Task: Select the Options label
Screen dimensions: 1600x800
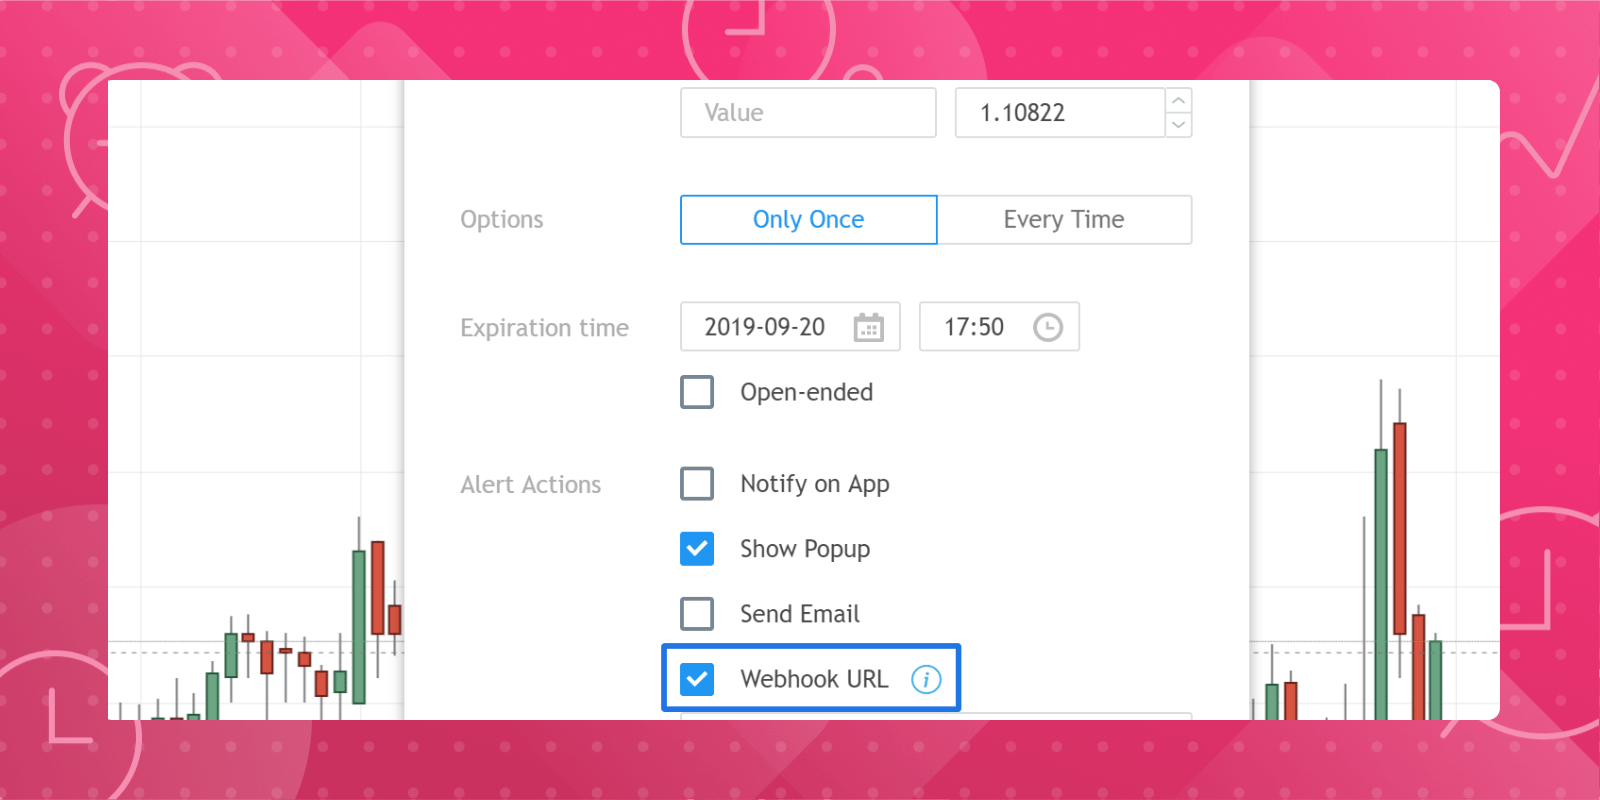Action: point(501,220)
